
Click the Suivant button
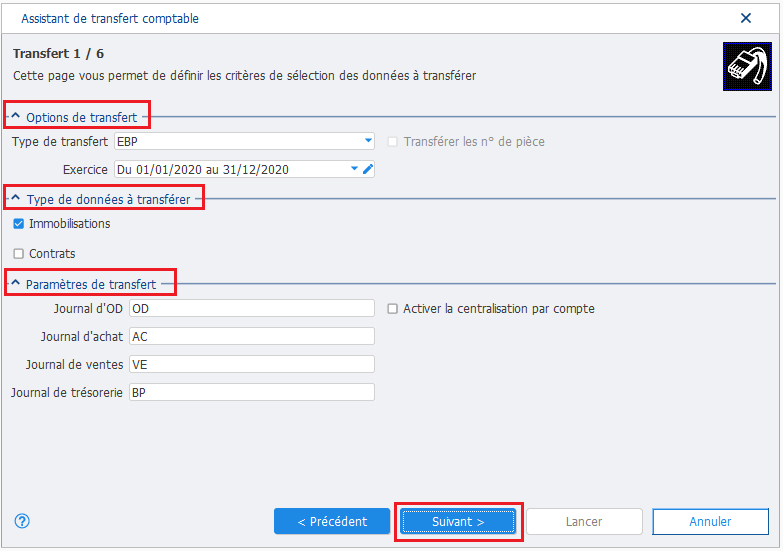[458, 522]
